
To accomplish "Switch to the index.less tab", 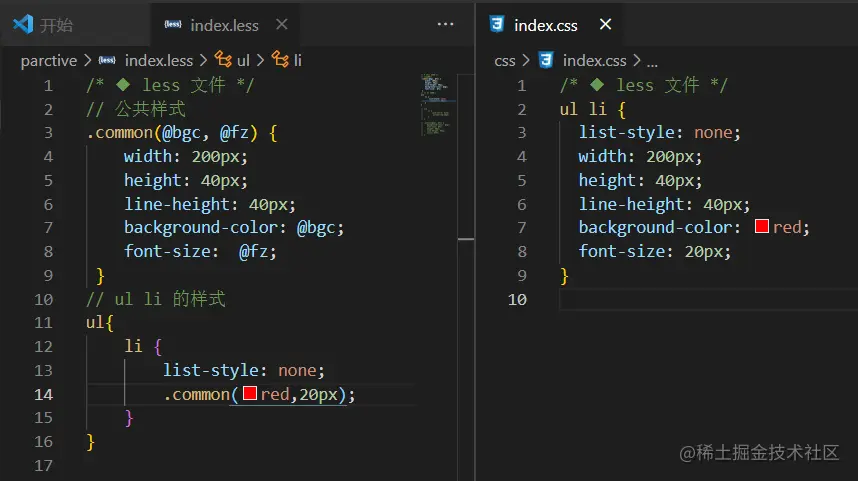I will click(224, 25).
